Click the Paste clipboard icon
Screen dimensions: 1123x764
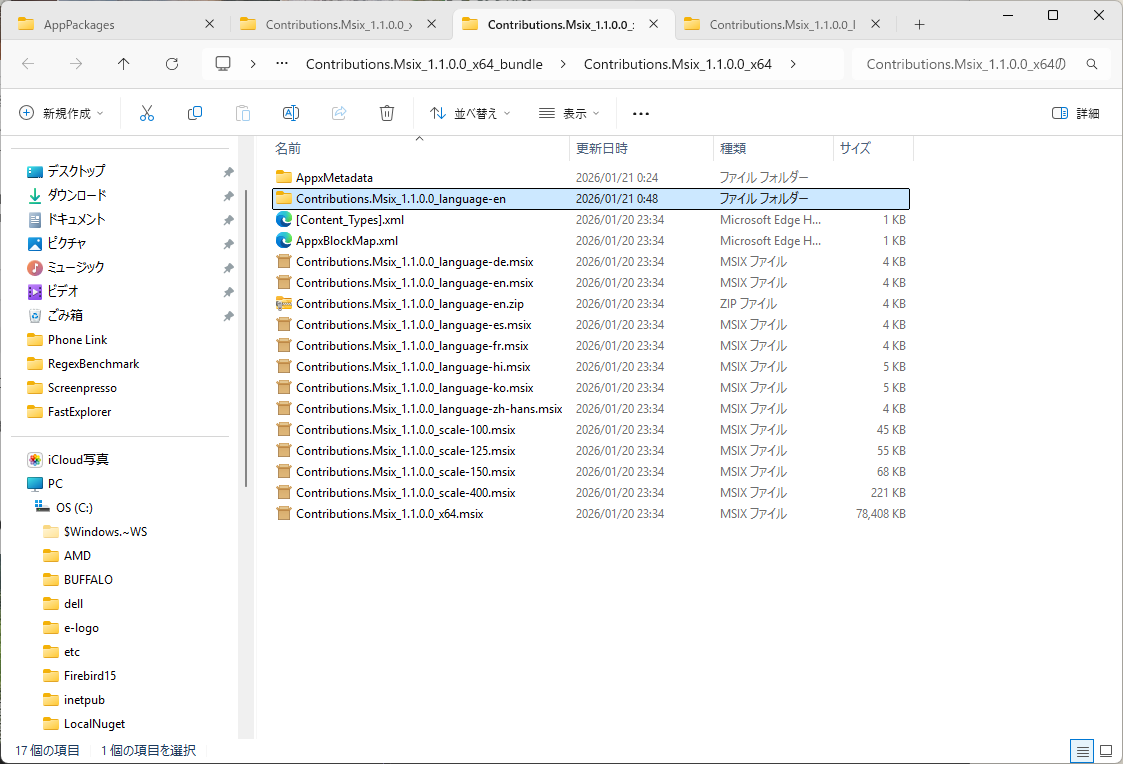click(x=243, y=113)
